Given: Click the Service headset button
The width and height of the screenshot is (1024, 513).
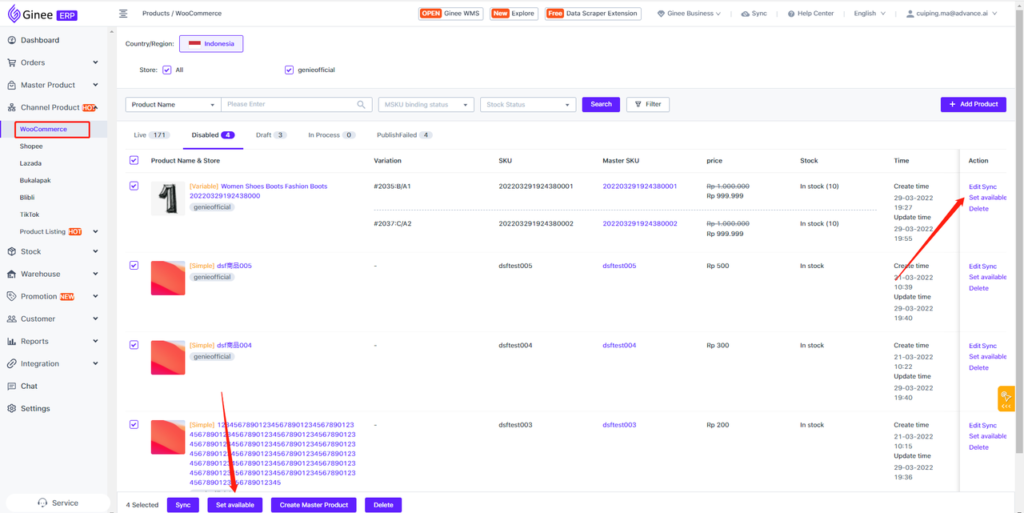Looking at the screenshot, I should (57, 503).
